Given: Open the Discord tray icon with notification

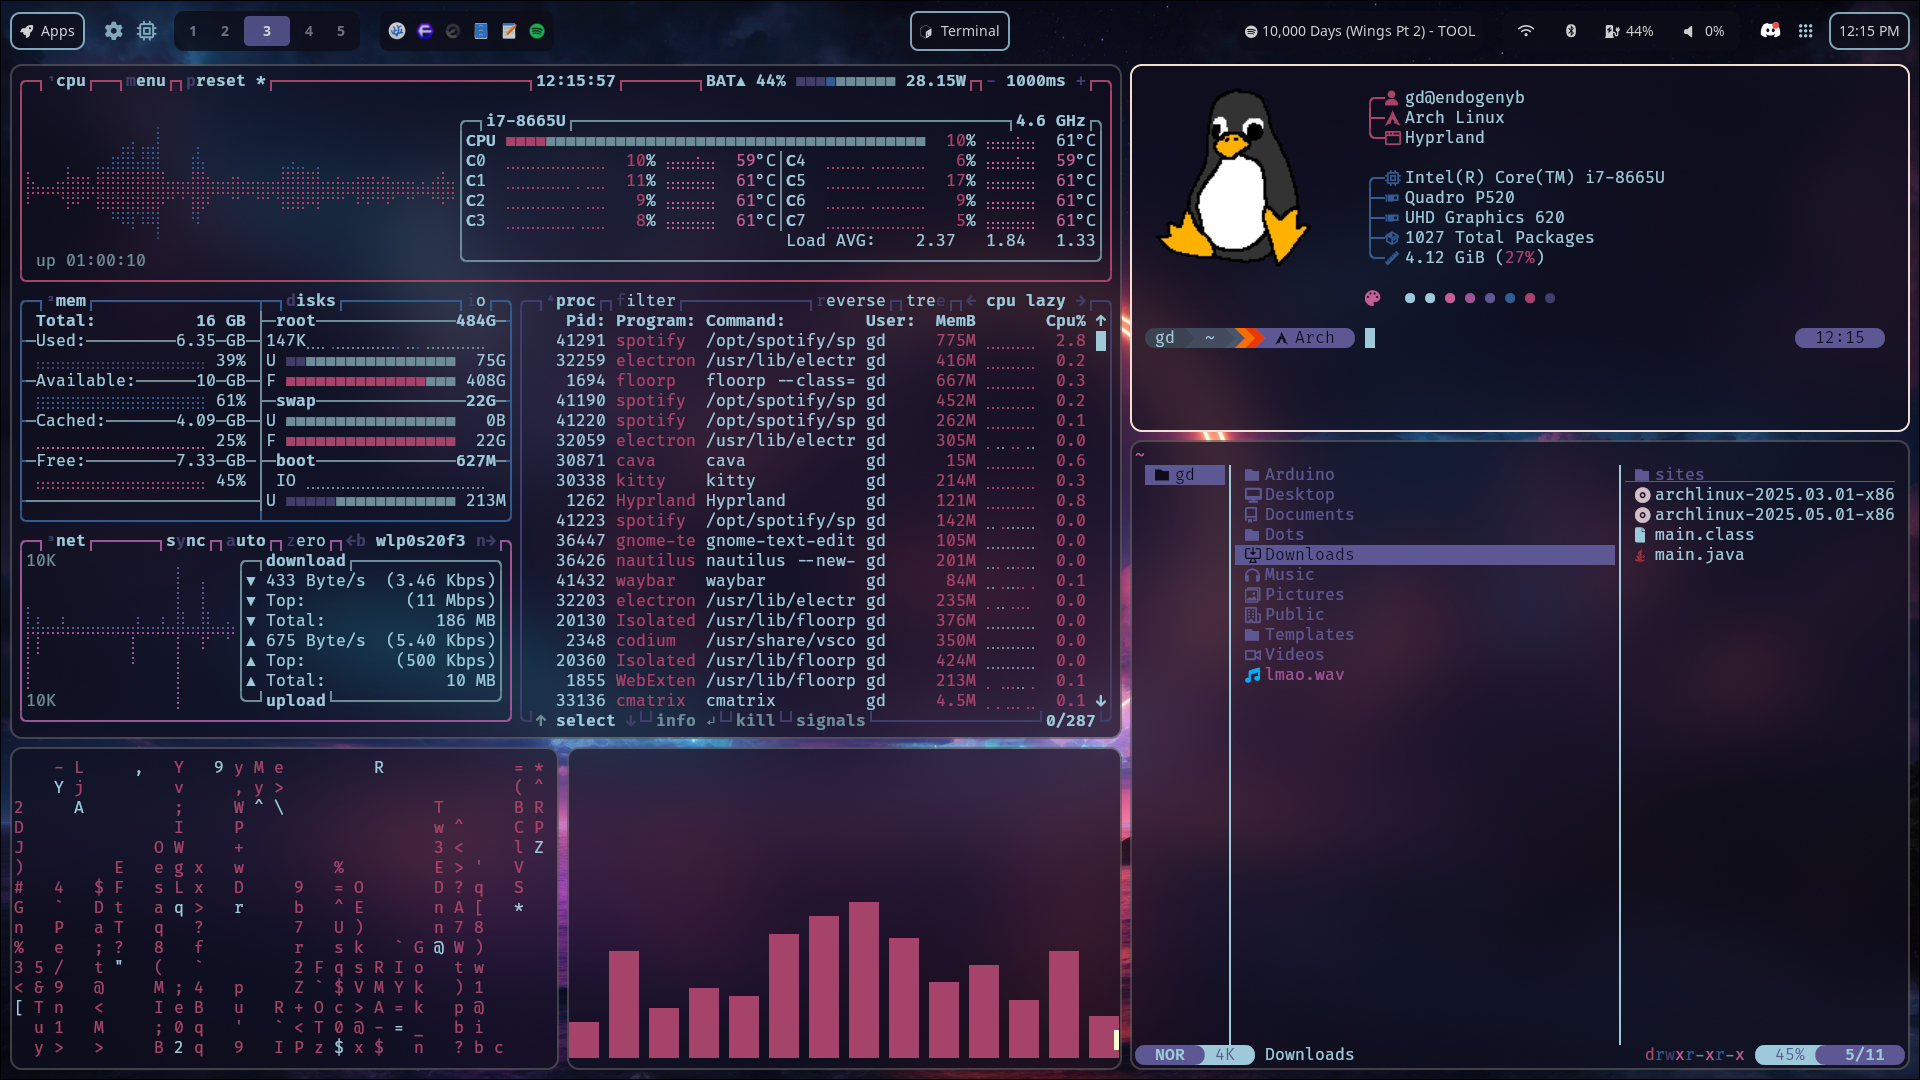Looking at the screenshot, I should (1770, 31).
